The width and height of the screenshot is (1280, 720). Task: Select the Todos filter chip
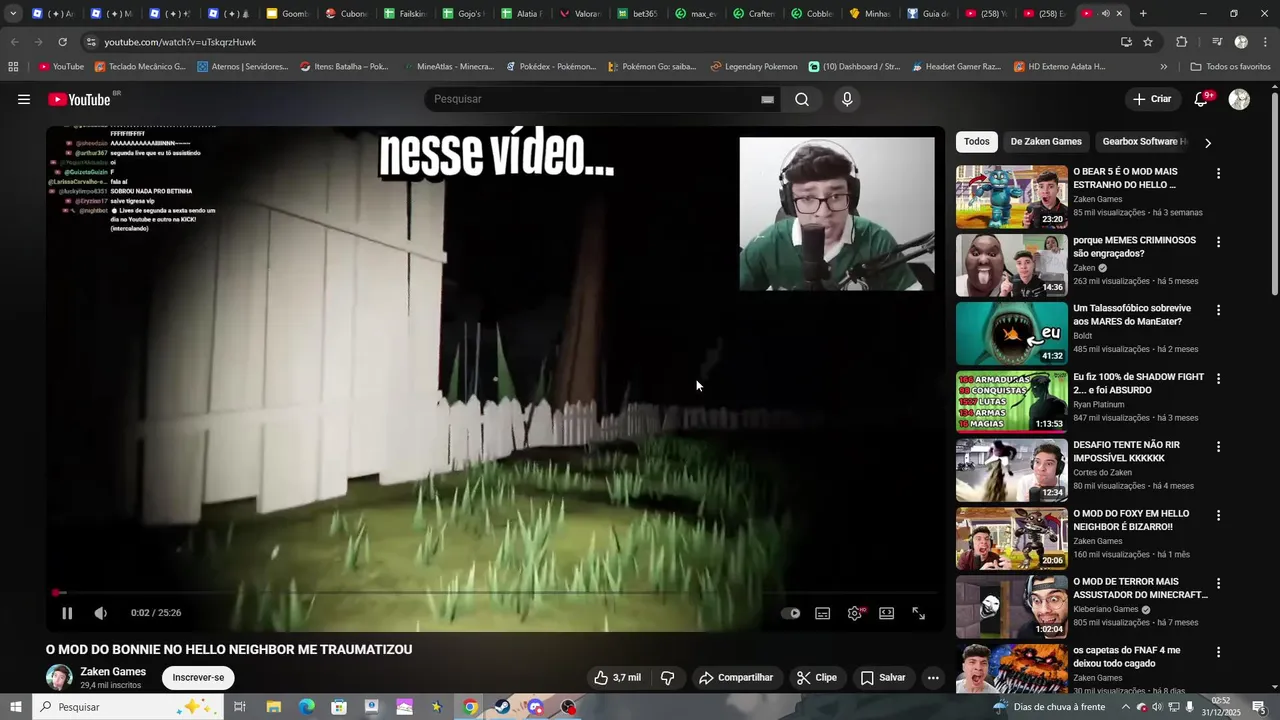(x=977, y=141)
